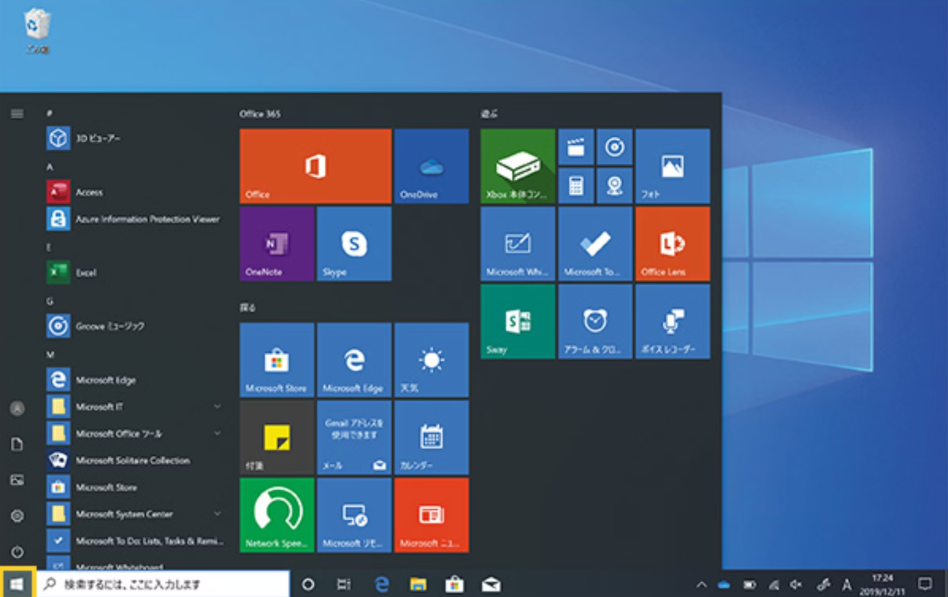Expand the Start menu hamburger navigation
948x597 pixels.
click(x=17, y=114)
